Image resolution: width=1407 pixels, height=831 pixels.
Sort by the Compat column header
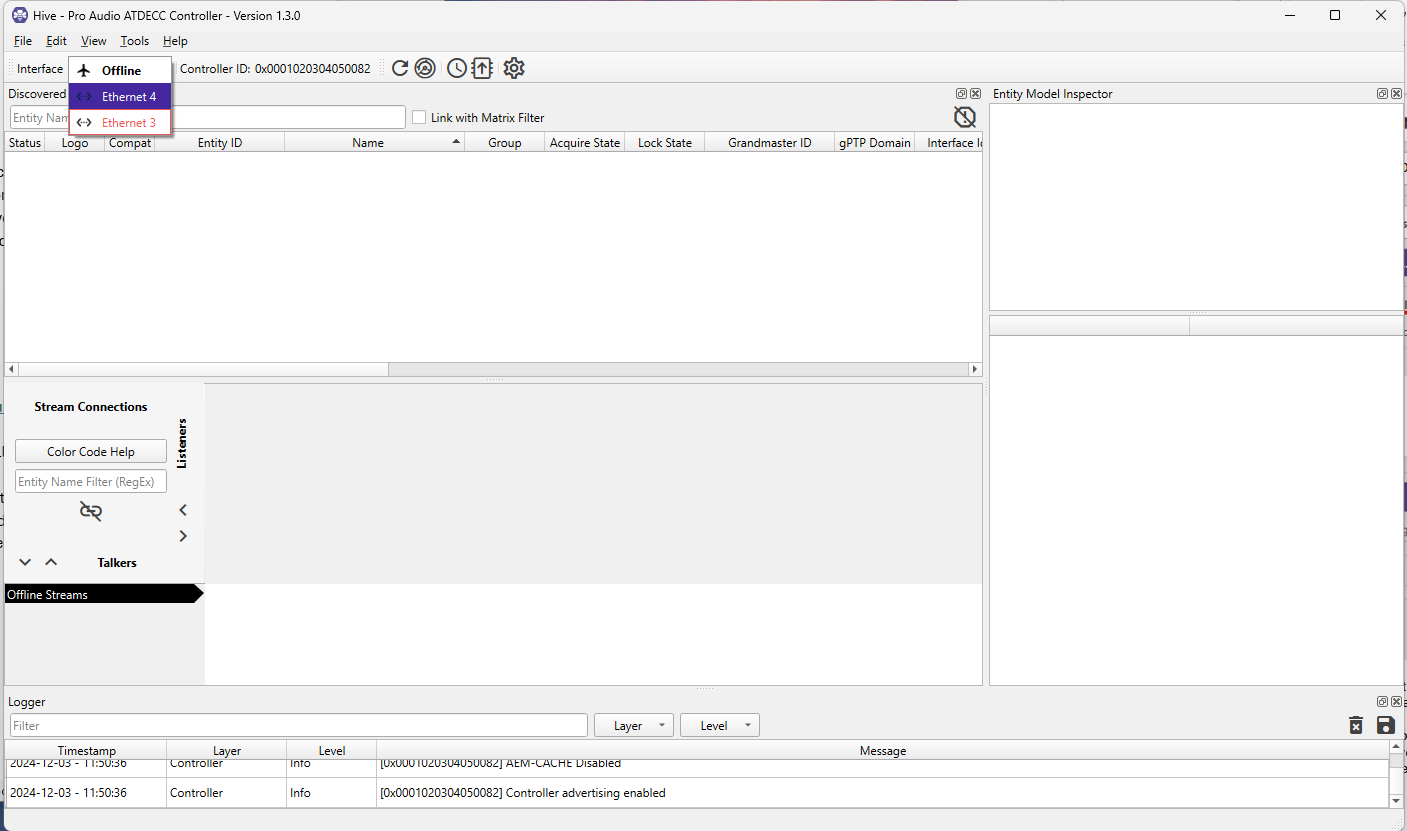click(x=130, y=143)
